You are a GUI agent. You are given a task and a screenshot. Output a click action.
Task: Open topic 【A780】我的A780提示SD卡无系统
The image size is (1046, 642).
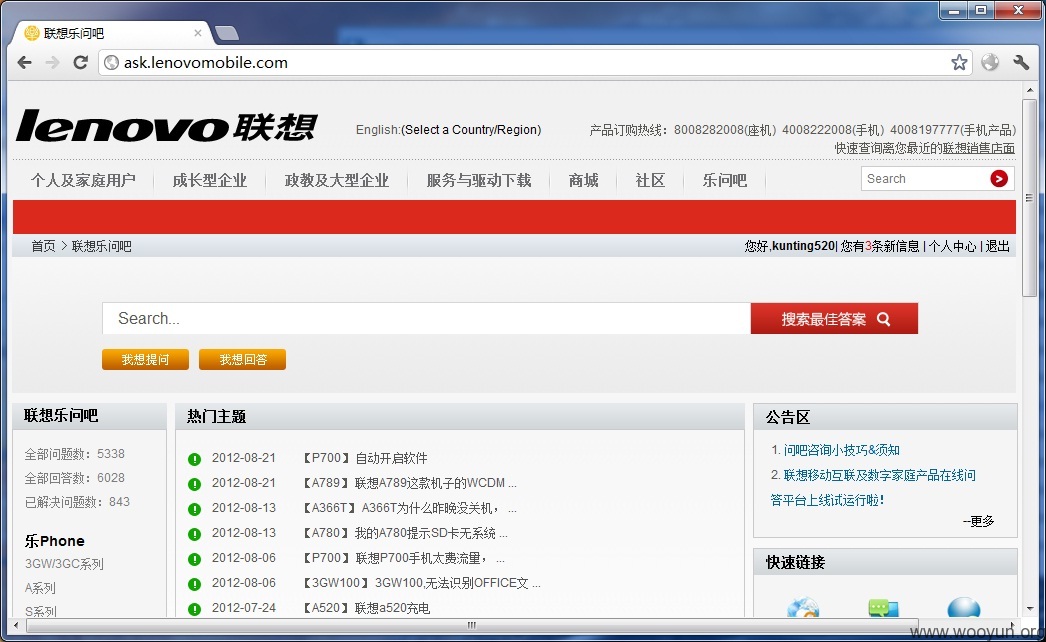point(404,533)
